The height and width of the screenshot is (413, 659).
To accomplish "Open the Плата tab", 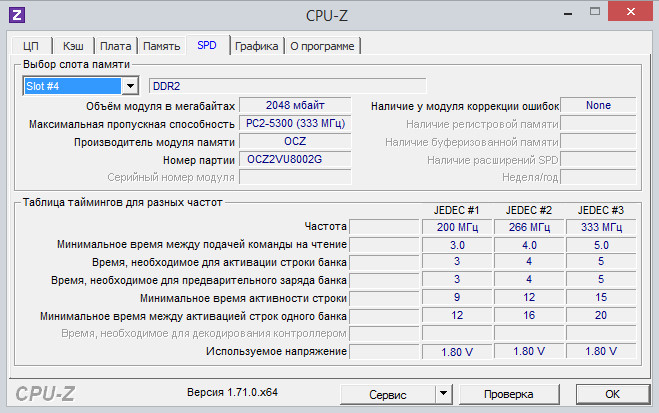I will (116, 46).
